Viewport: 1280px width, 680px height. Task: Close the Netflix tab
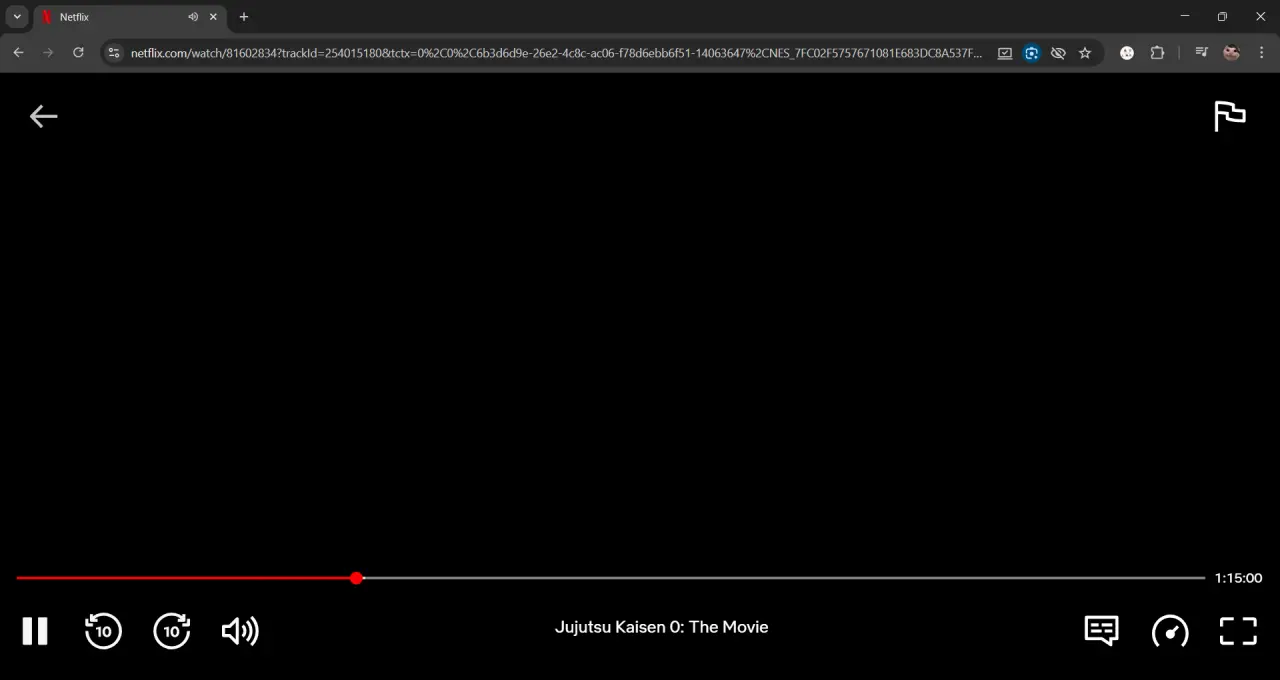[213, 17]
